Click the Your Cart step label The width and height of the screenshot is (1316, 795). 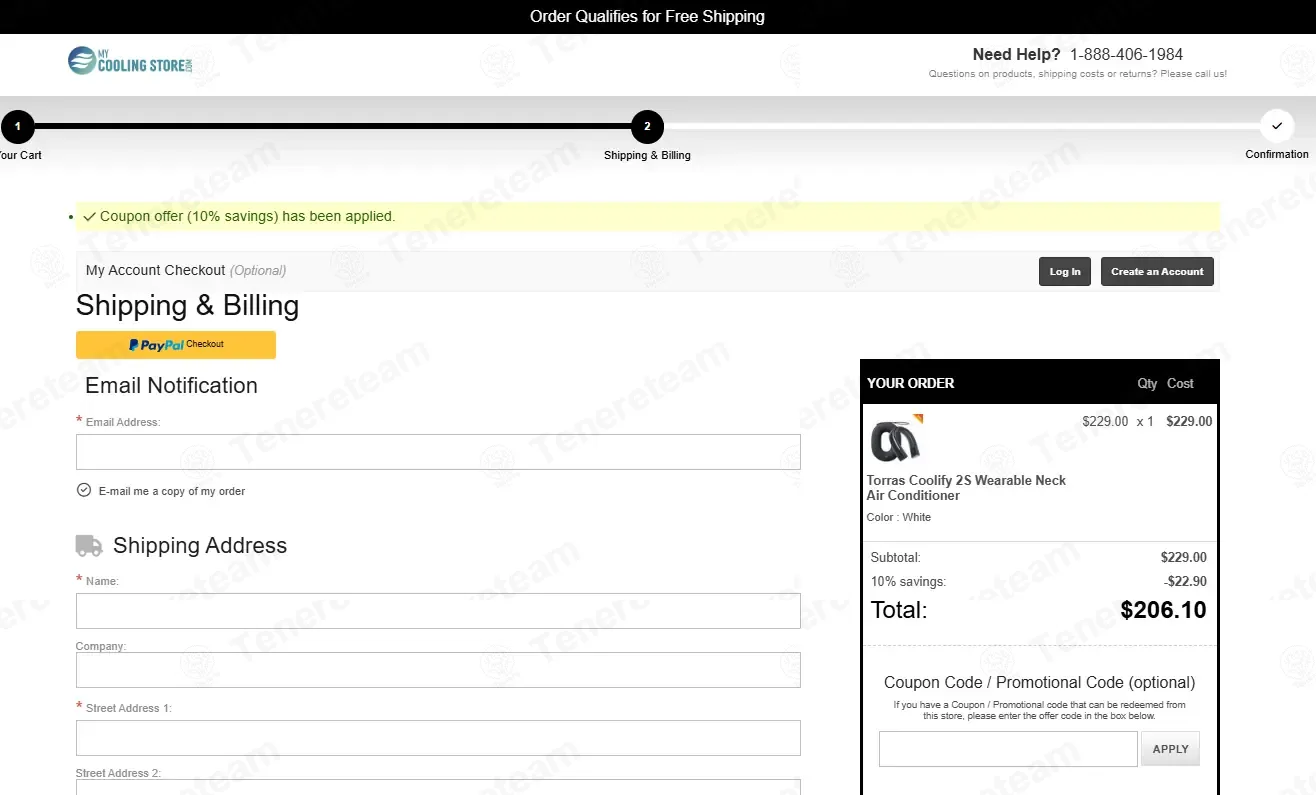coord(21,155)
